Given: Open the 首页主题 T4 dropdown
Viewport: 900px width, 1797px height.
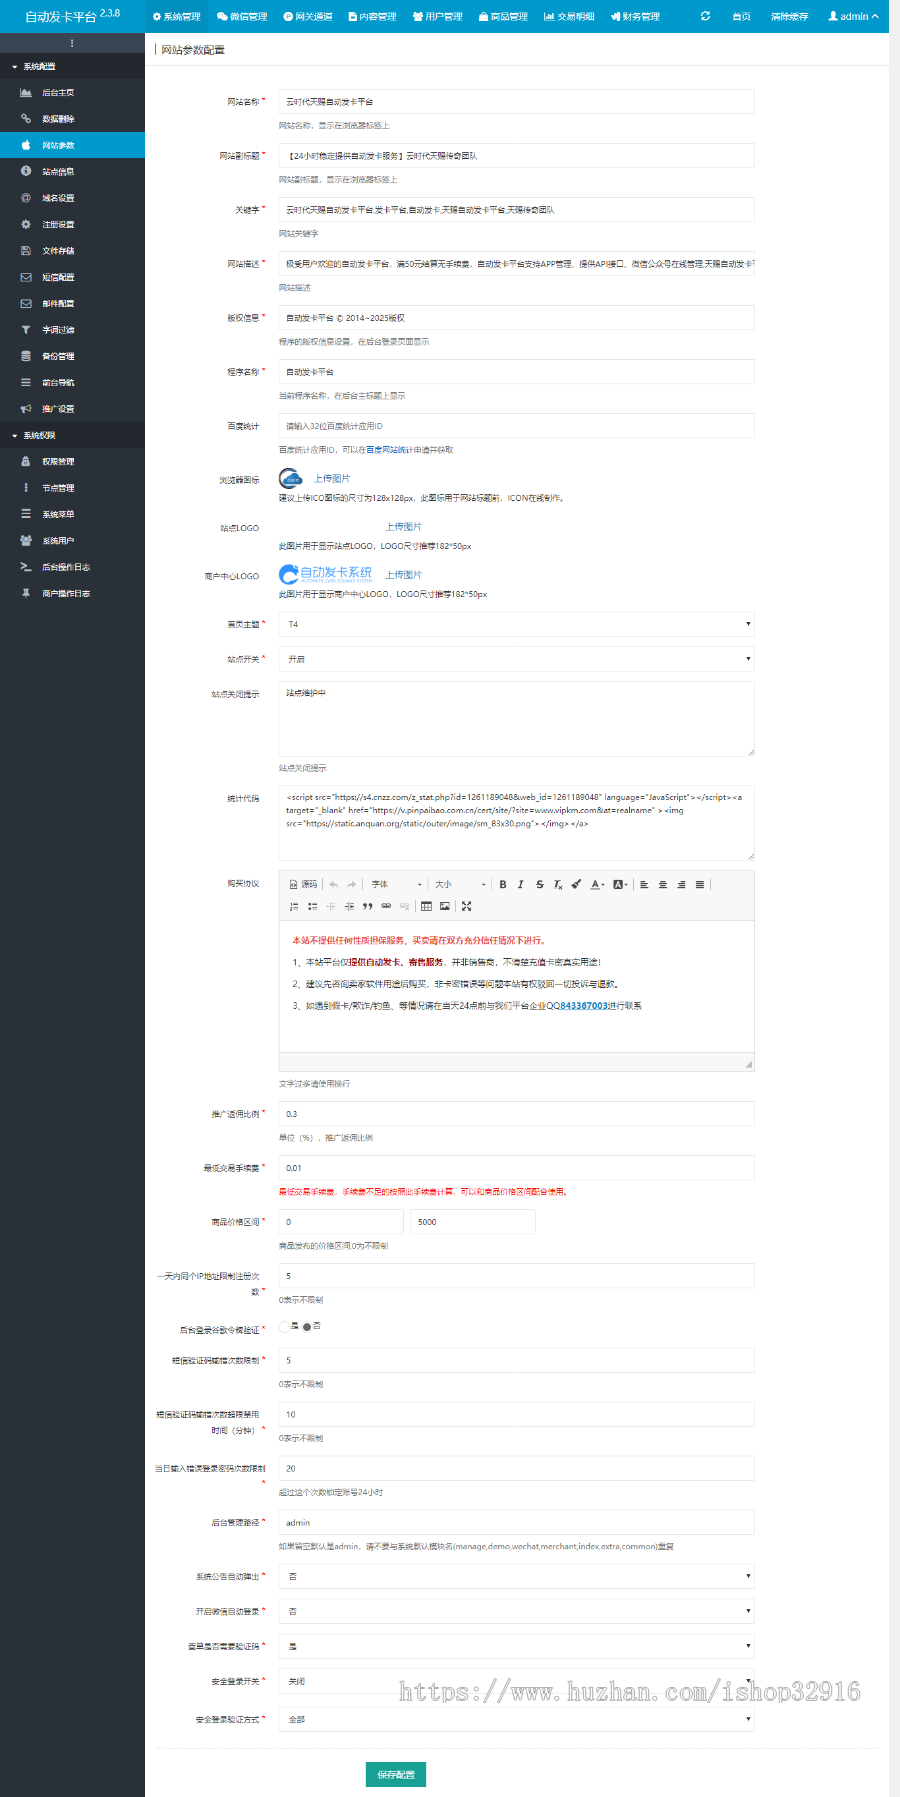Looking at the screenshot, I should tap(516, 624).
